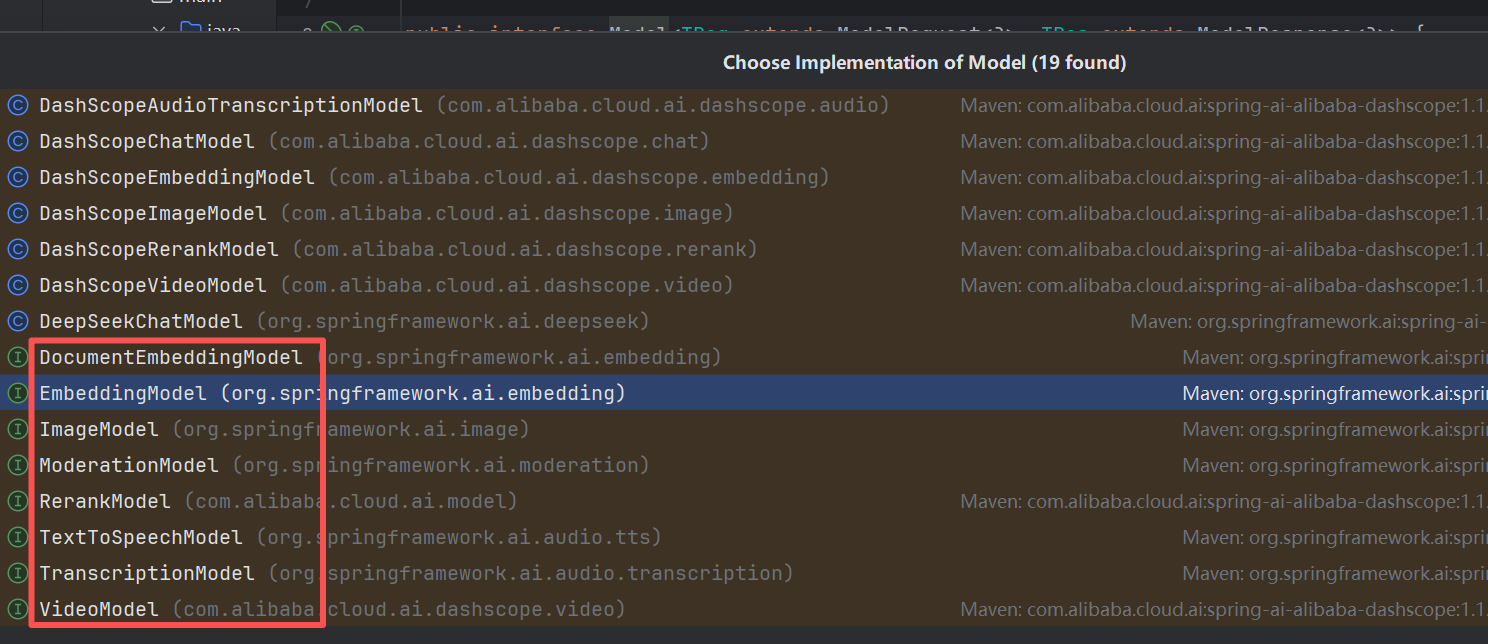The image size is (1488, 644).
Task: Click class icon beside DashScopeAudioTranscriptionModel
Action: pyautogui.click(x=17, y=105)
